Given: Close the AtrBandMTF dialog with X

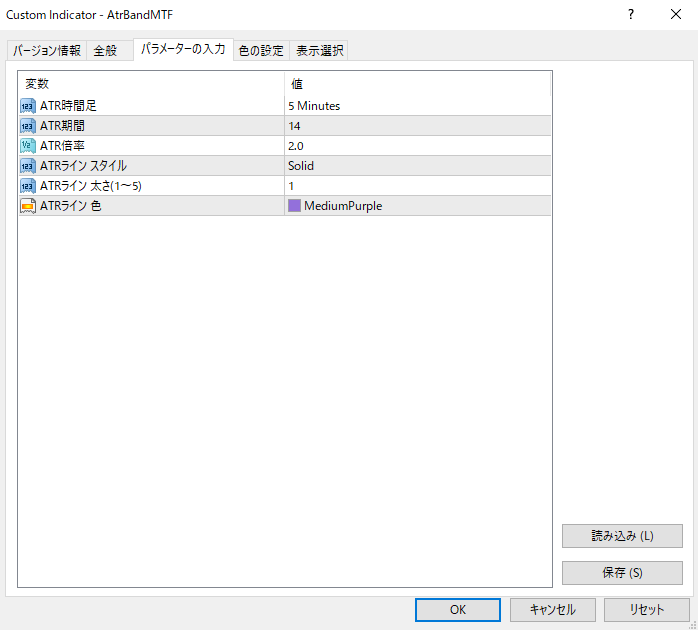Looking at the screenshot, I should pos(676,14).
